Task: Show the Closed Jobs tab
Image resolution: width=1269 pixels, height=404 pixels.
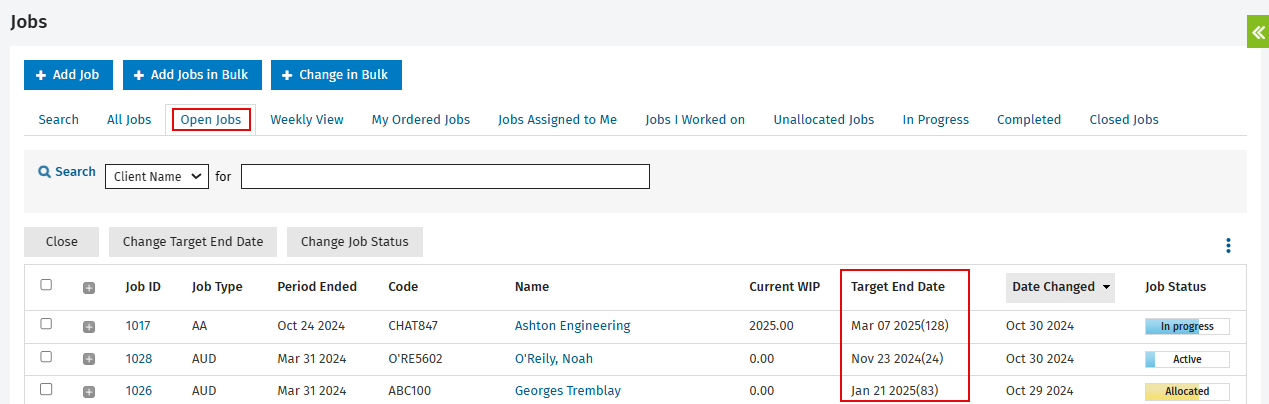Action: (x=1124, y=120)
